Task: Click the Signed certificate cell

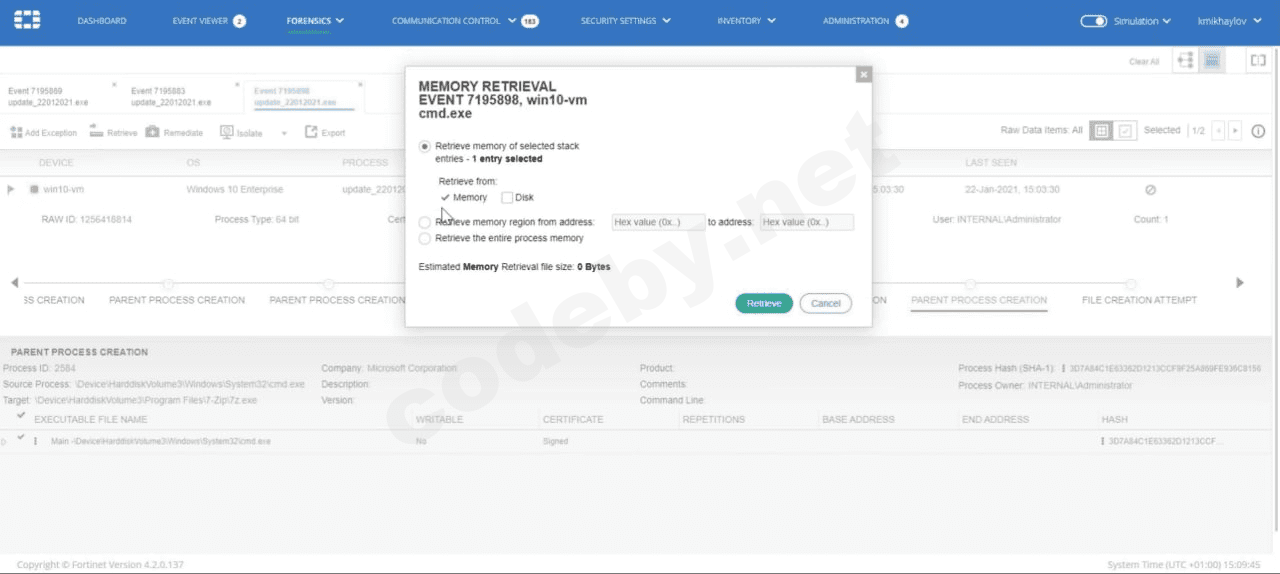Action: (x=555, y=441)
